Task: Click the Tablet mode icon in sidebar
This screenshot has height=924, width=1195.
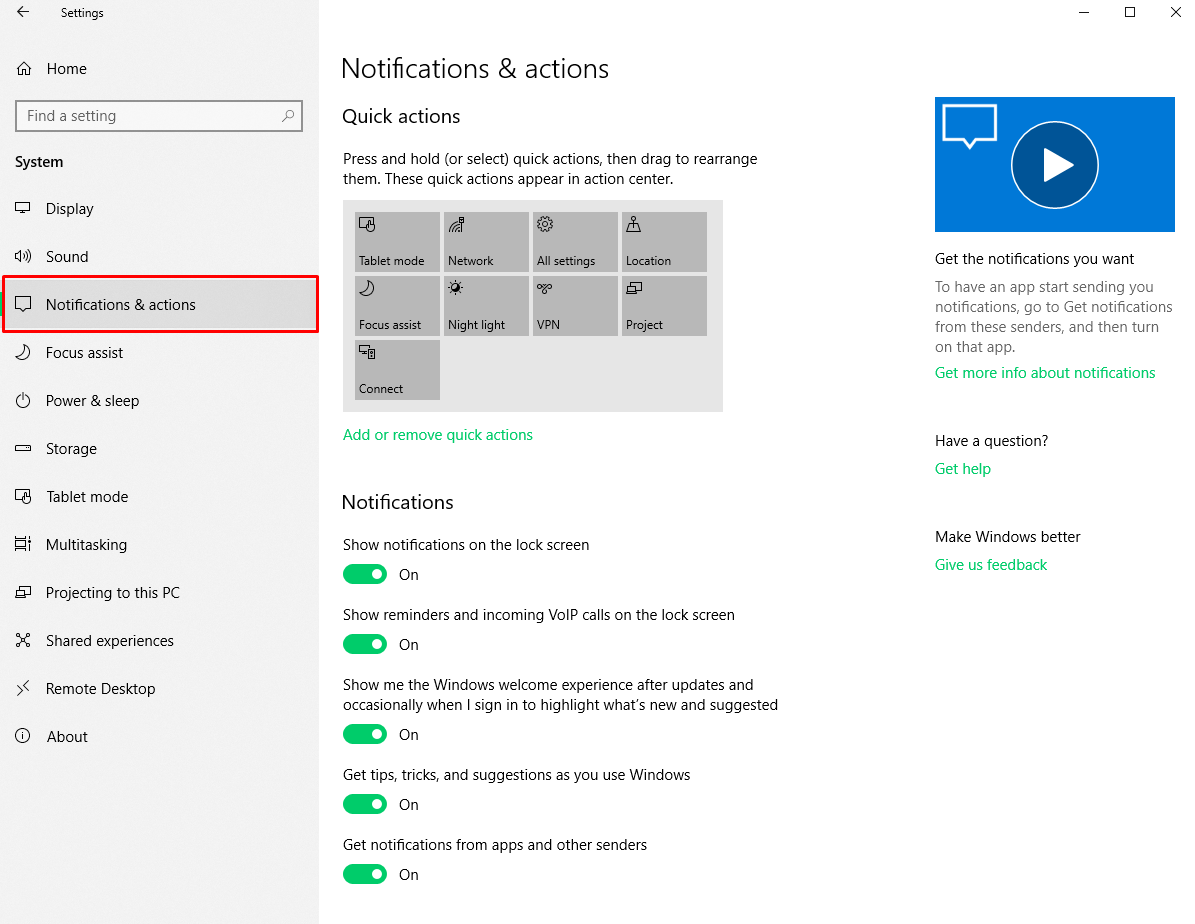Action: 23,496
